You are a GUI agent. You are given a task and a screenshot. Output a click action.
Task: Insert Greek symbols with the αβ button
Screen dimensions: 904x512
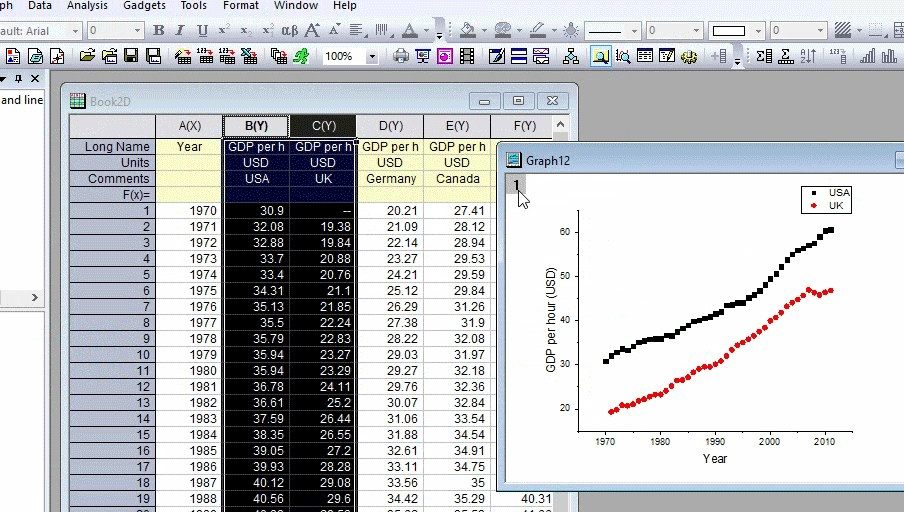(x=290, y=31)
